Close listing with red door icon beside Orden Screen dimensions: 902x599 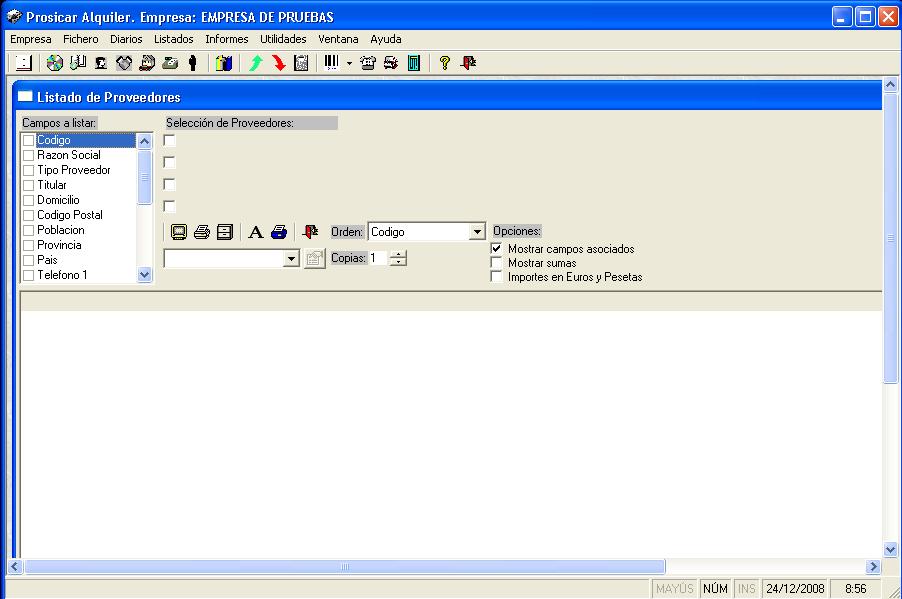pyautogui.click(x=310, y=232)
